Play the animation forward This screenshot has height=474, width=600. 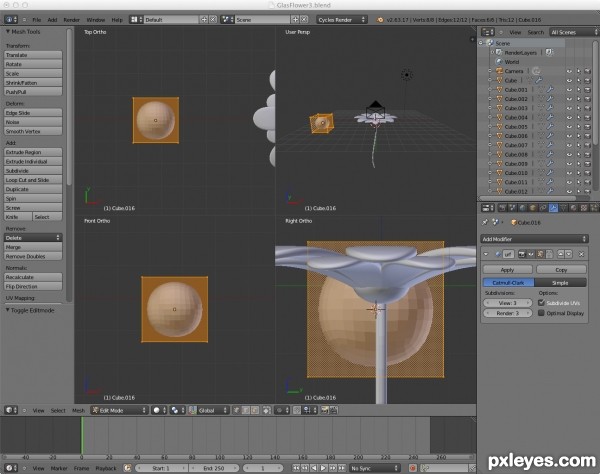pos(323,468)
